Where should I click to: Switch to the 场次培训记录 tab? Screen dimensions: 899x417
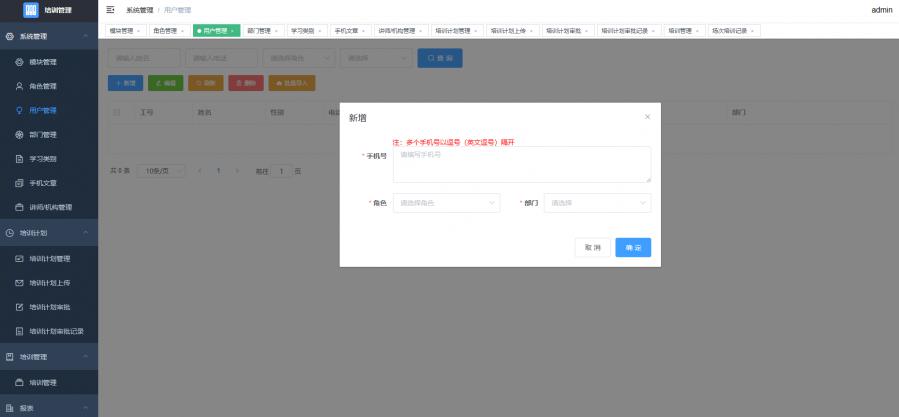[730, 31]
